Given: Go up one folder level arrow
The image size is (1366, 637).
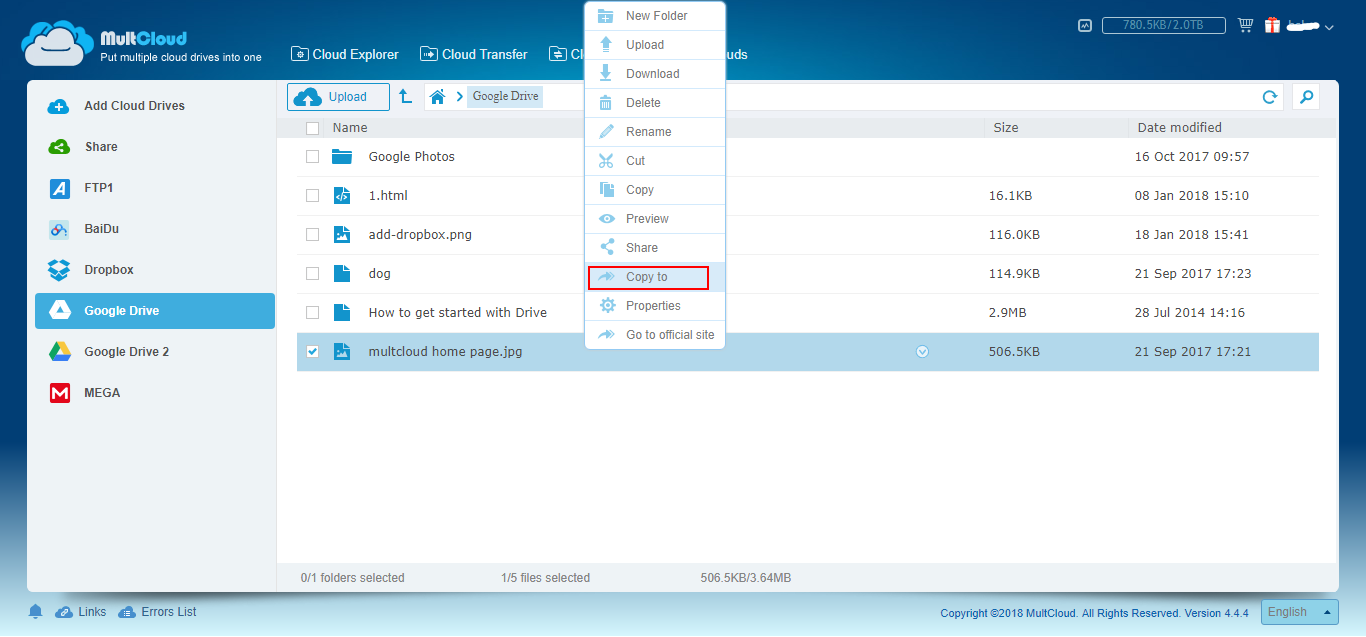Looking at the screenshot, I should 405,96.
